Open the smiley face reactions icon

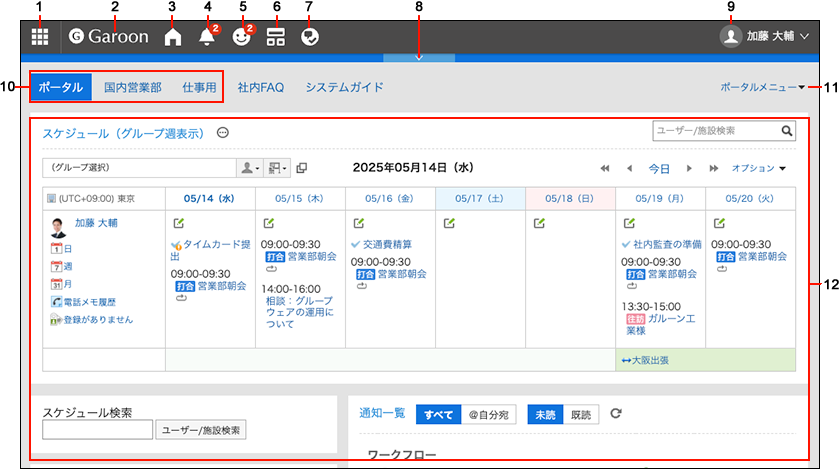pyautogui.click(x=240, y=37)
